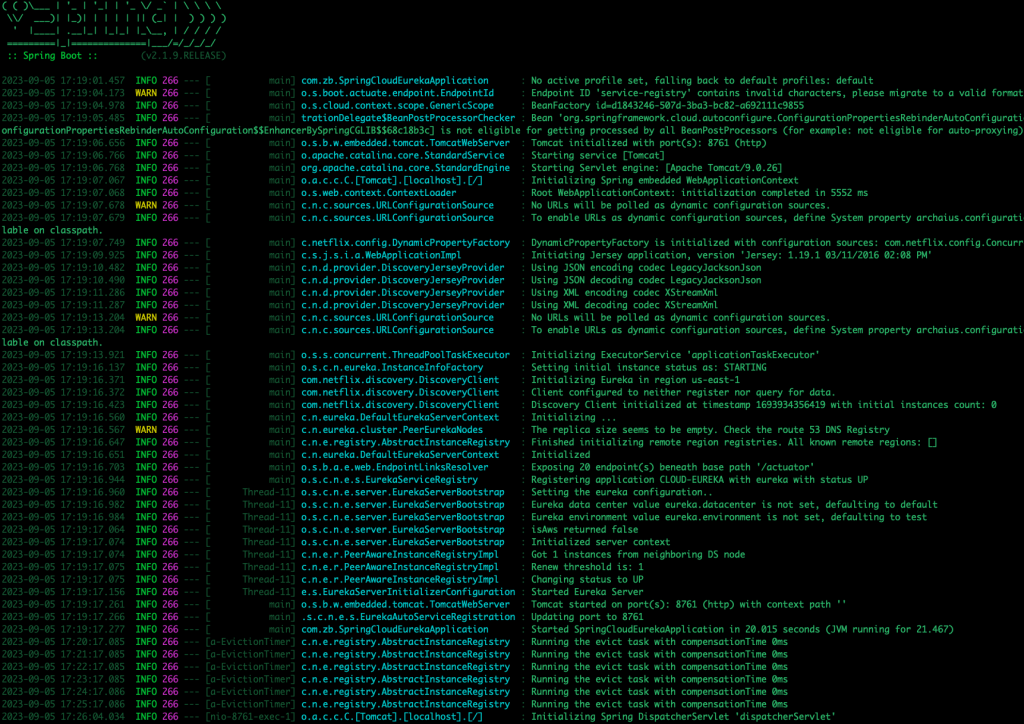This screenshot has height=724, width=1024.
Task: Click 'Using XML decoding codec XStreamXml'
Action: [x=624, y=304]
